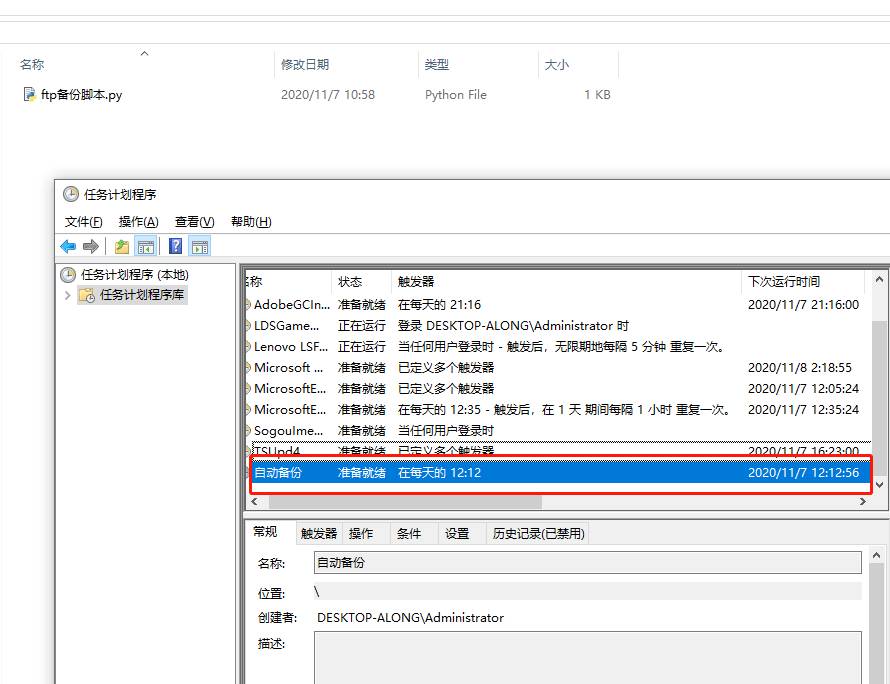Viewport: 890px width, 684px height.
Task: Expand the 任务计划程序库 tree node
Action: pyautogui.click(x=68, y=295)
